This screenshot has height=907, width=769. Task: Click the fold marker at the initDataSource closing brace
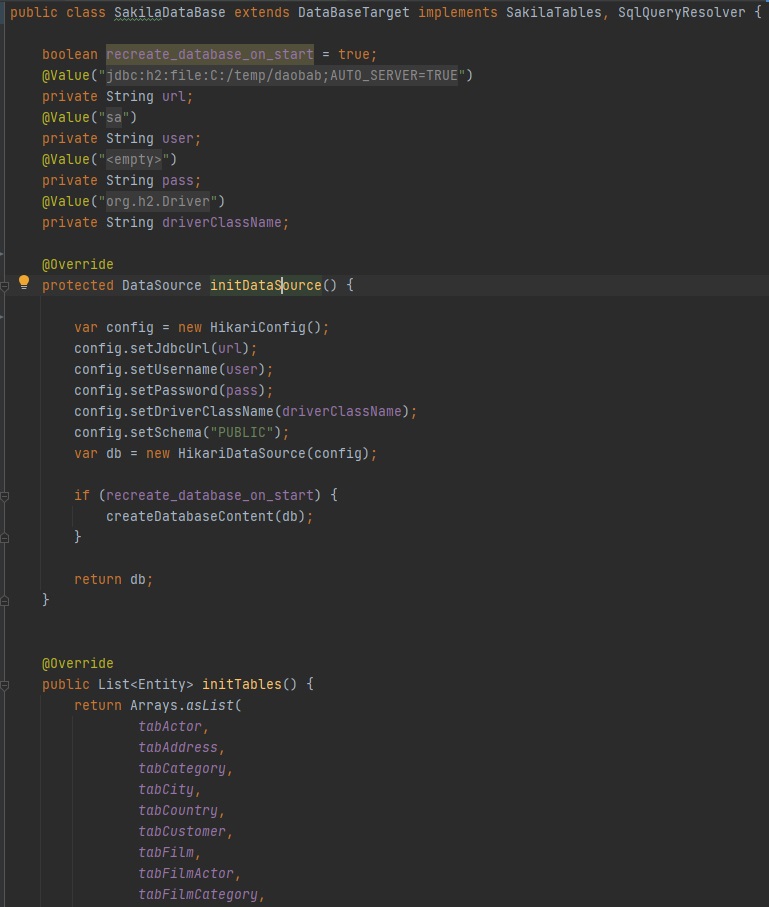coord(5,601)
